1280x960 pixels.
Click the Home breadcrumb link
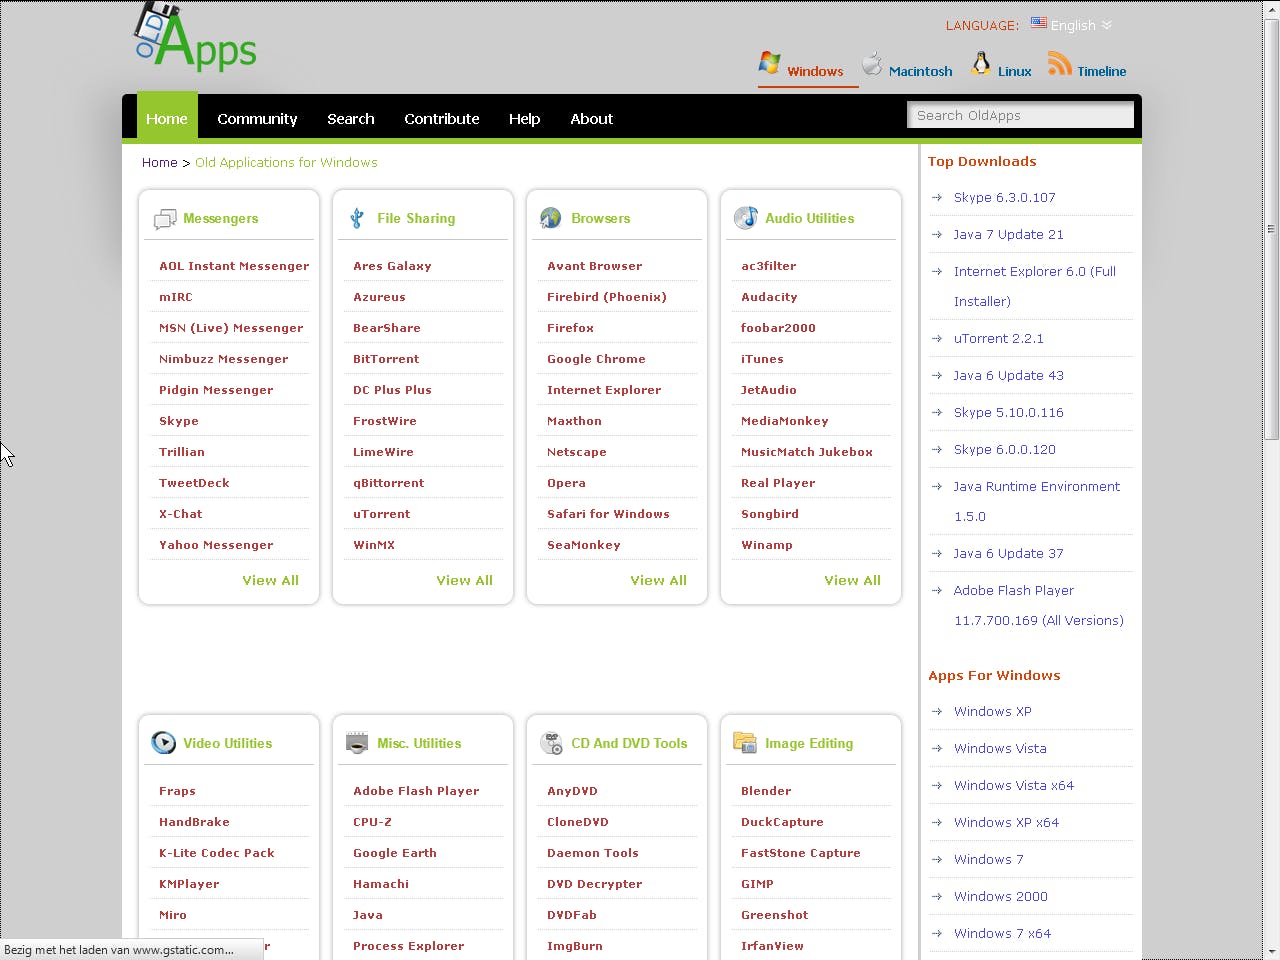pos(160,162)
